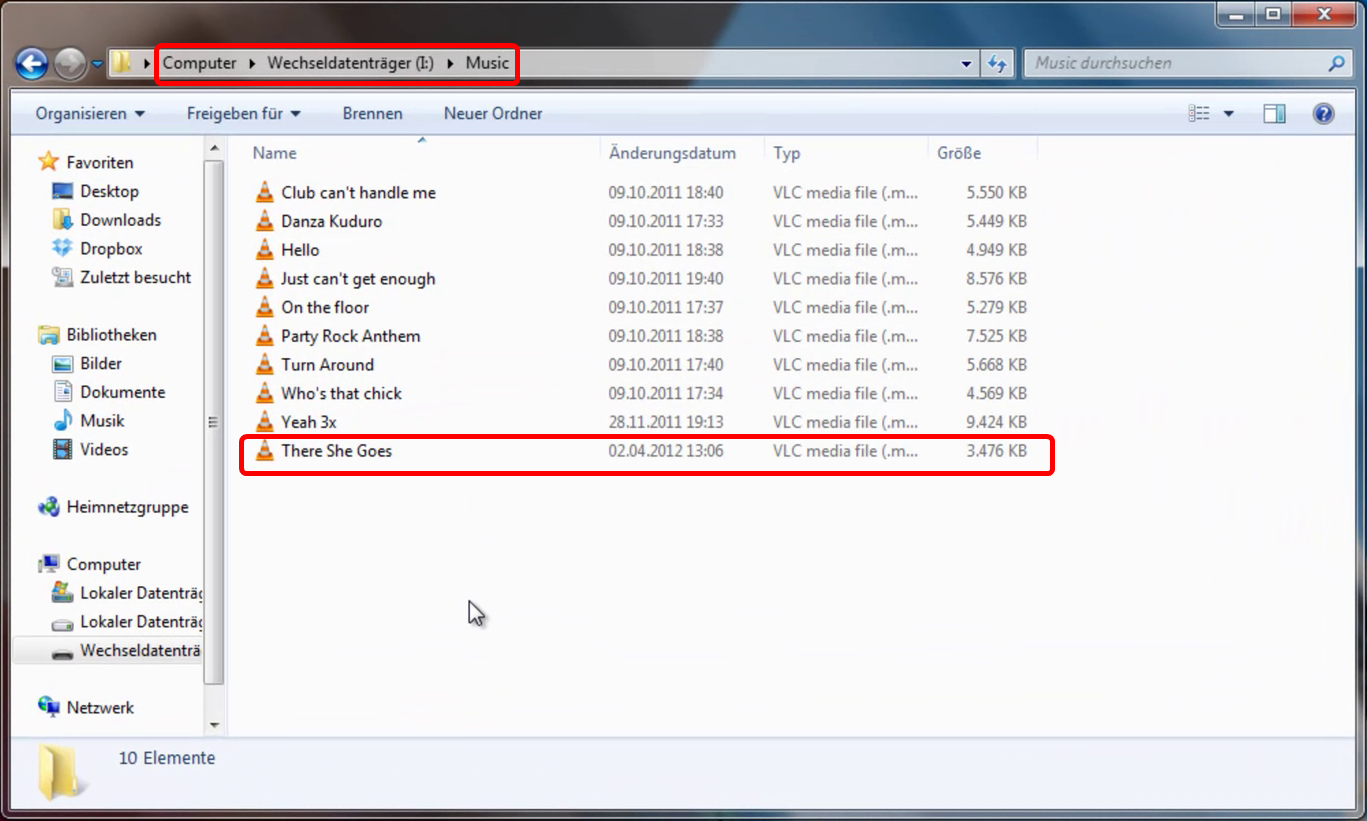Screen dimensions: 1367x821
Task: Click the blue Back navigation arrow
Action: point(32,64)
